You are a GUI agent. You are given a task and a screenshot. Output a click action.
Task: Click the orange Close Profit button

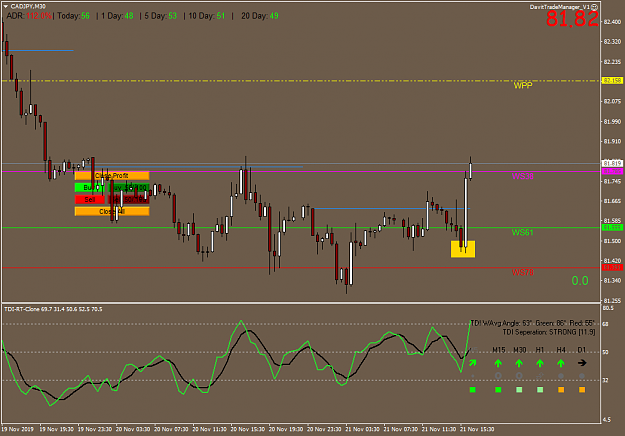click(112, 176)
